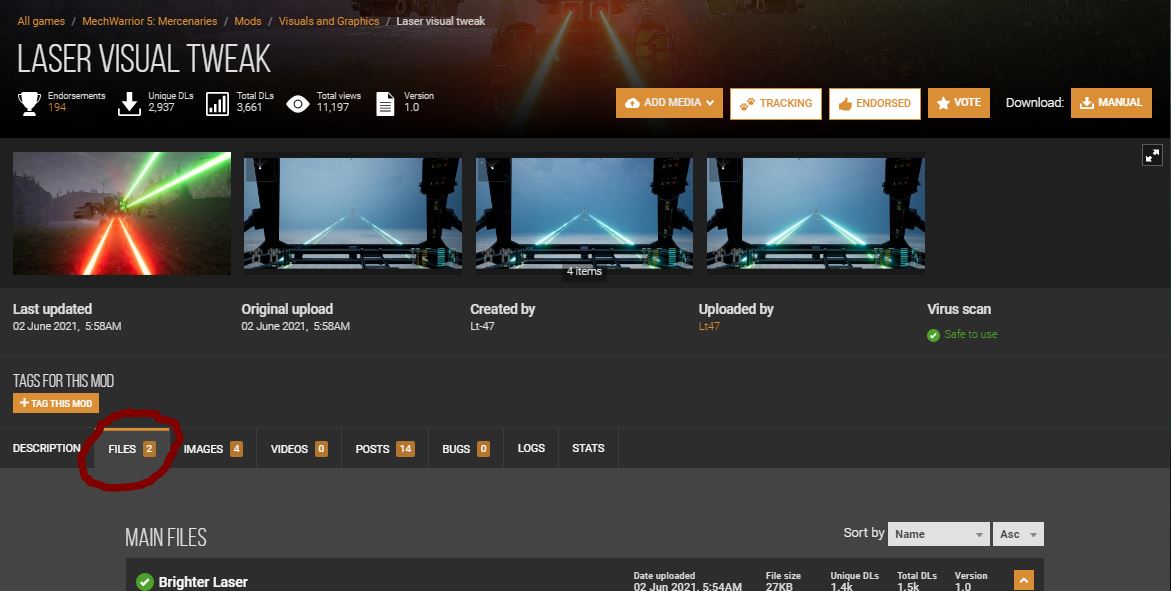The image size is (1171, 591).
Task: Collapse the Brighter Laser file entry
Action: click(1024, 581)
